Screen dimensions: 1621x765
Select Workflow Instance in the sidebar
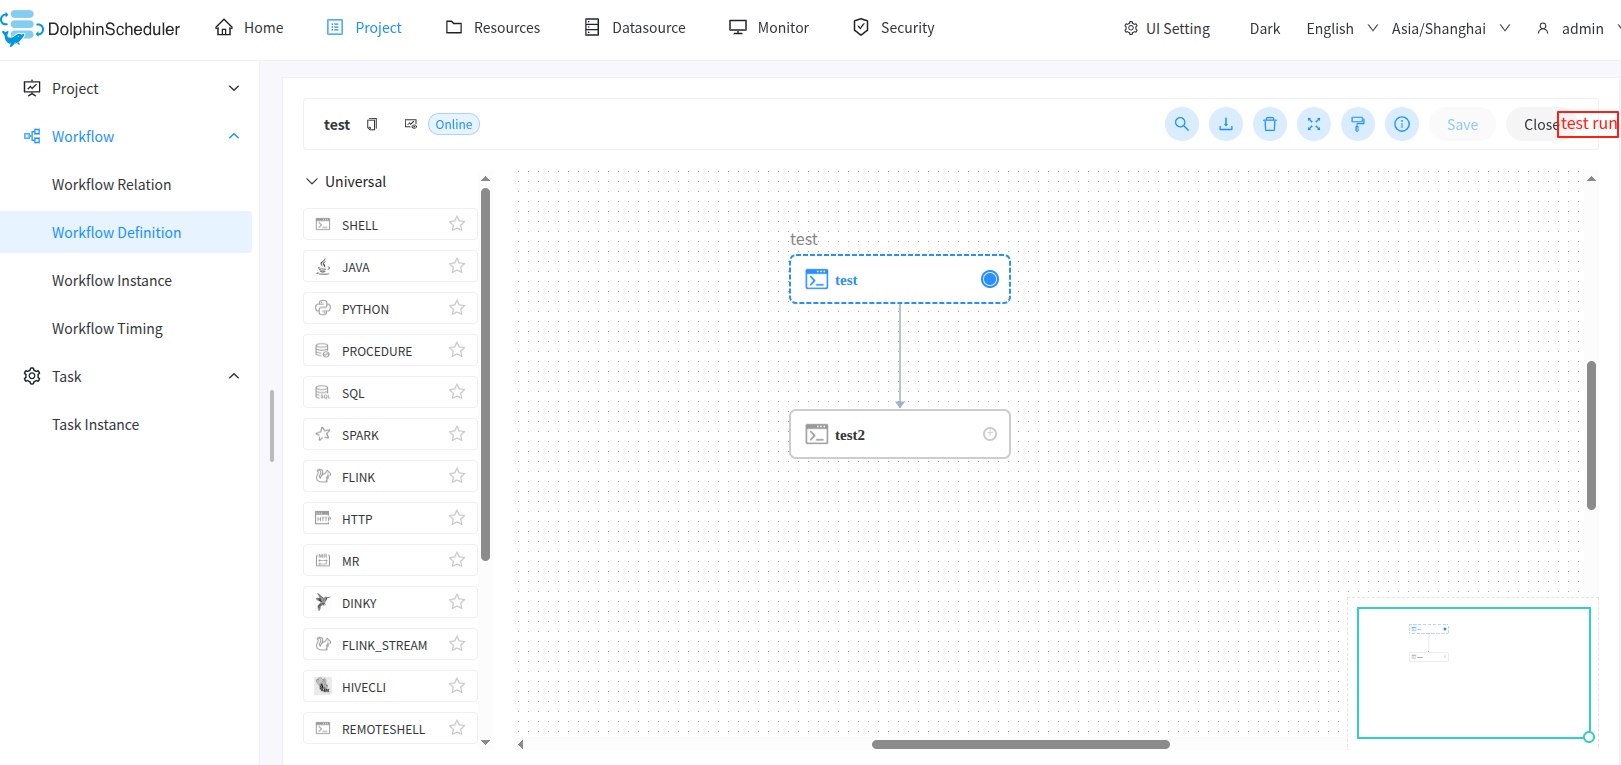point(112,281)
